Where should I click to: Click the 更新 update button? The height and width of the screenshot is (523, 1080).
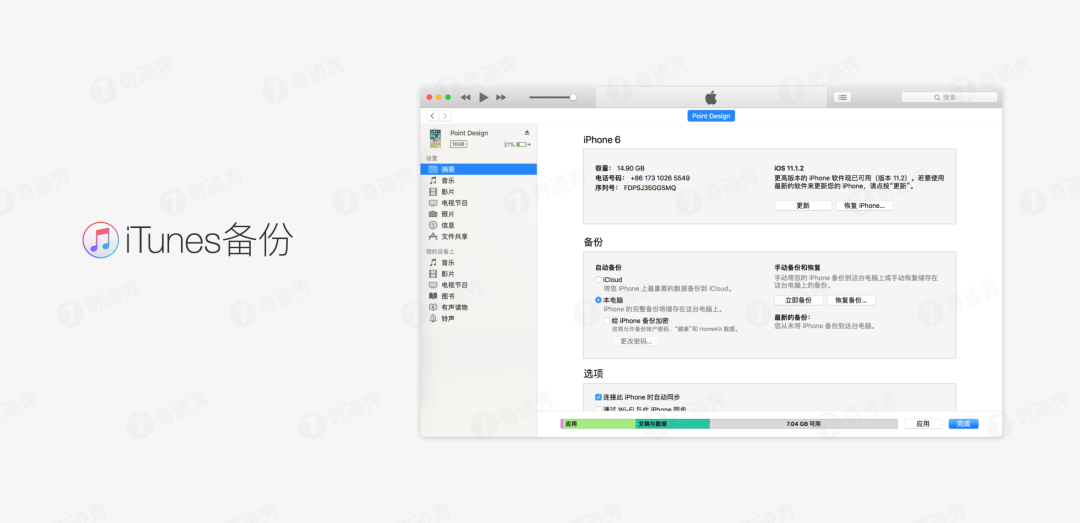pos(803,205)
